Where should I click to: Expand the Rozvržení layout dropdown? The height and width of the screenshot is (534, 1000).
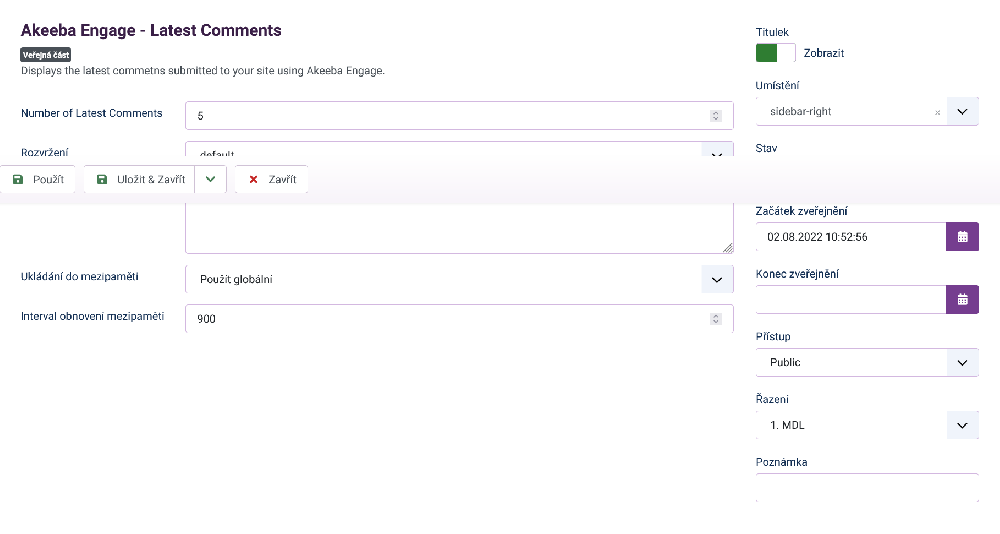[x=716, y=155]
